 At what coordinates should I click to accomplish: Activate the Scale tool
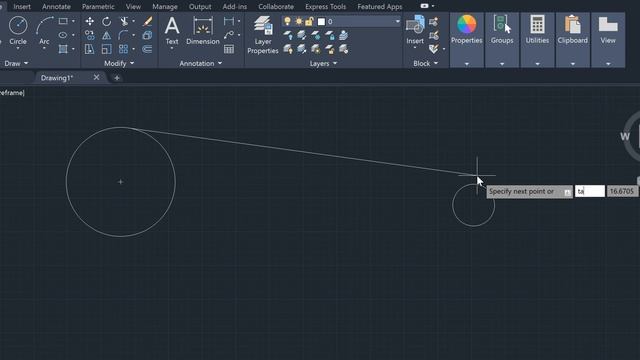[x=107, y=49]
